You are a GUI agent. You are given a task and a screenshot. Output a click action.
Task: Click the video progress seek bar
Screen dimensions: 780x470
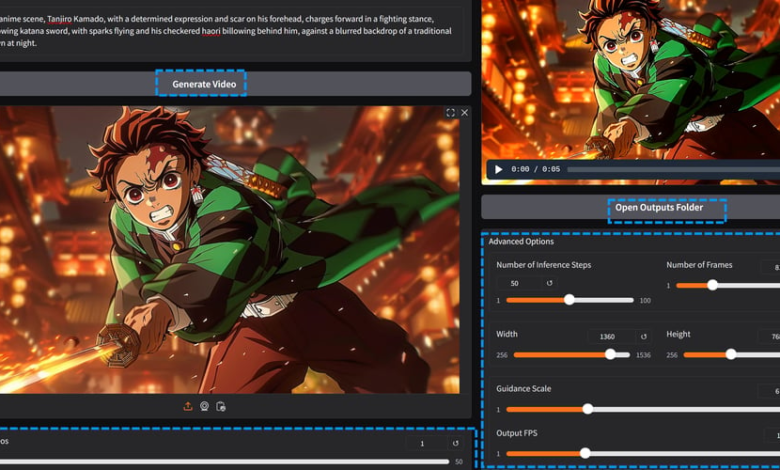[674, 169]
